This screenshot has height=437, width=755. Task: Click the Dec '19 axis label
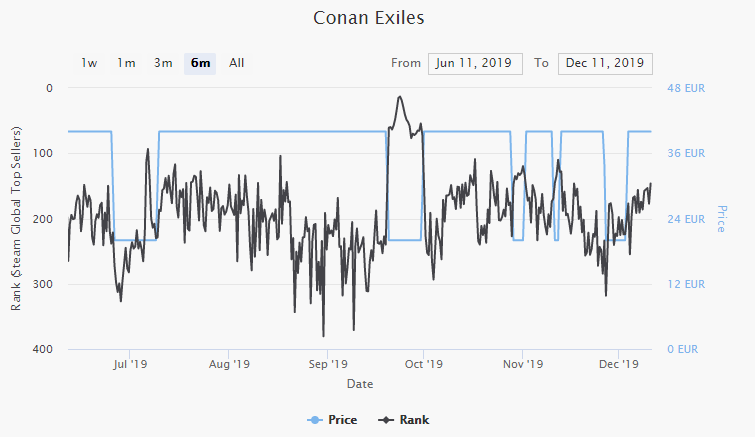click(x=619, y=365)
